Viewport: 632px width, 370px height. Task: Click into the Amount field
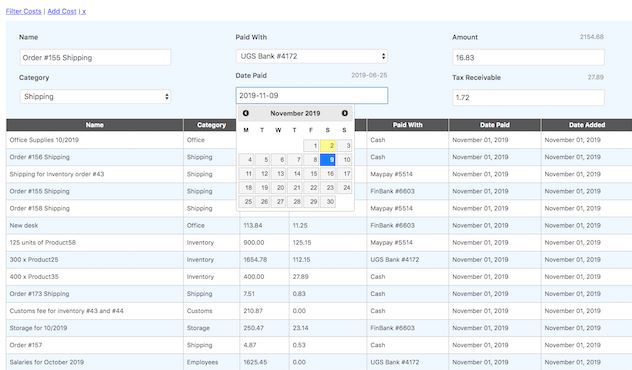[x=528, y=57]
